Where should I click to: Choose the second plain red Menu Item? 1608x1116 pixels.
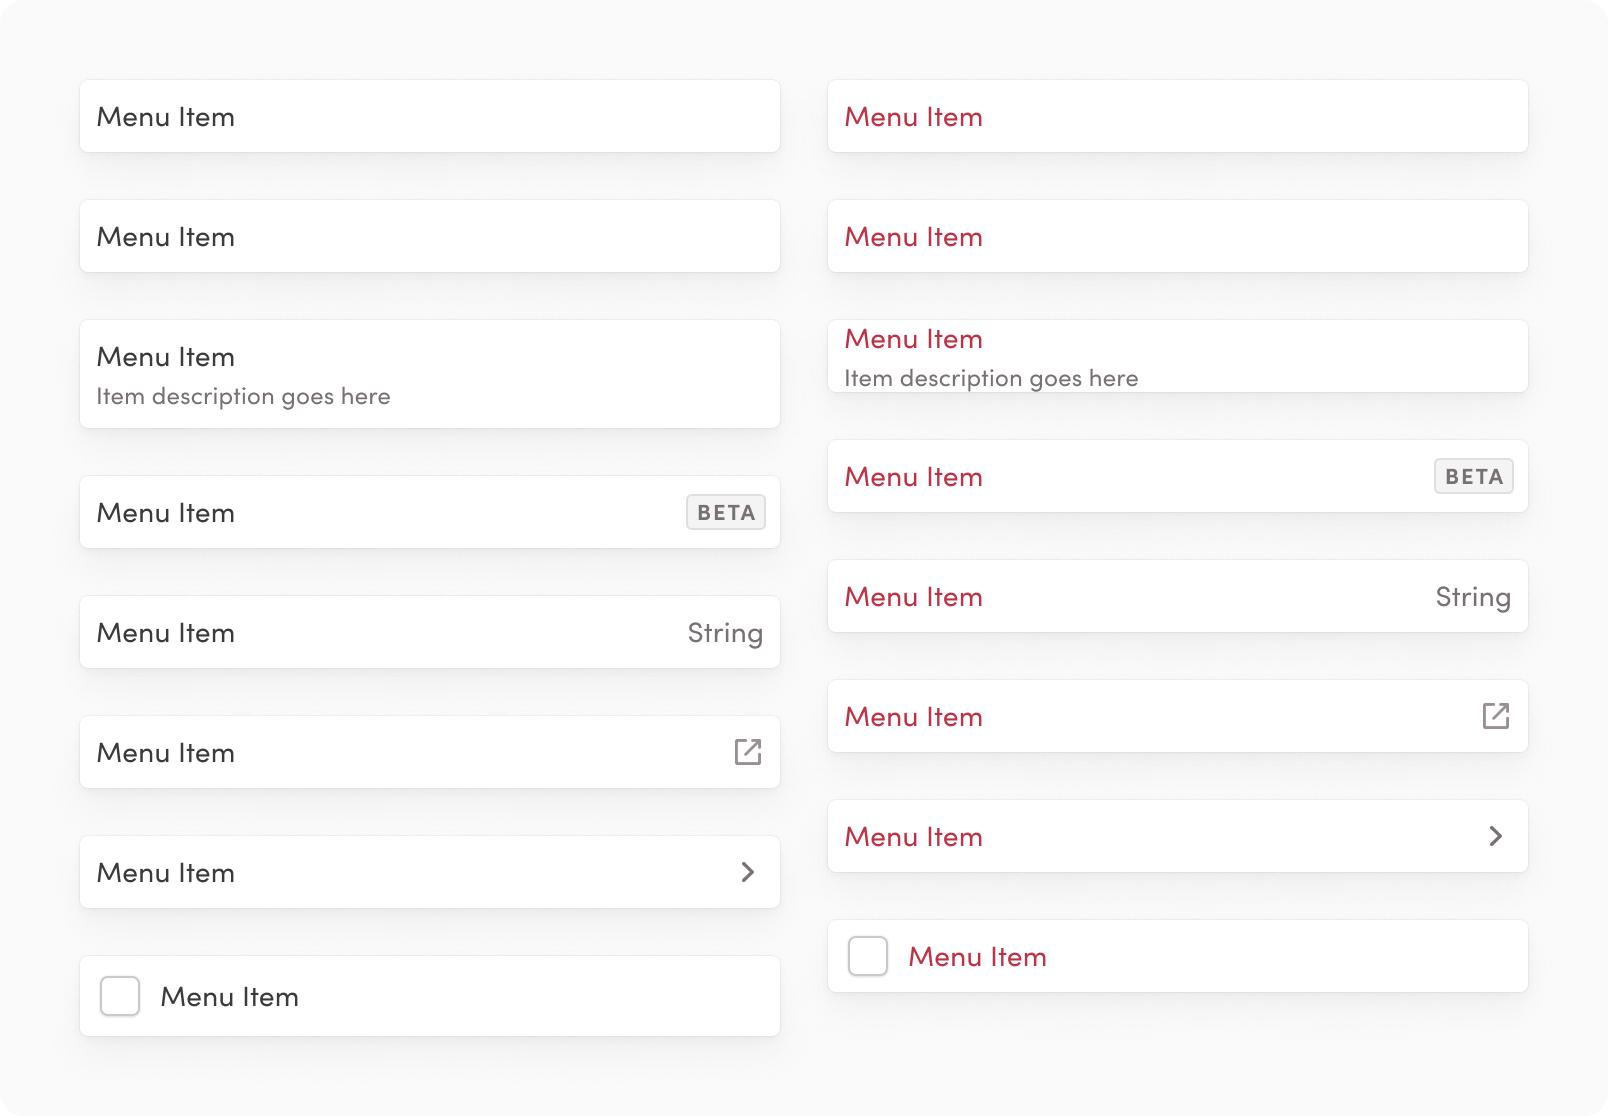point(914,237)
